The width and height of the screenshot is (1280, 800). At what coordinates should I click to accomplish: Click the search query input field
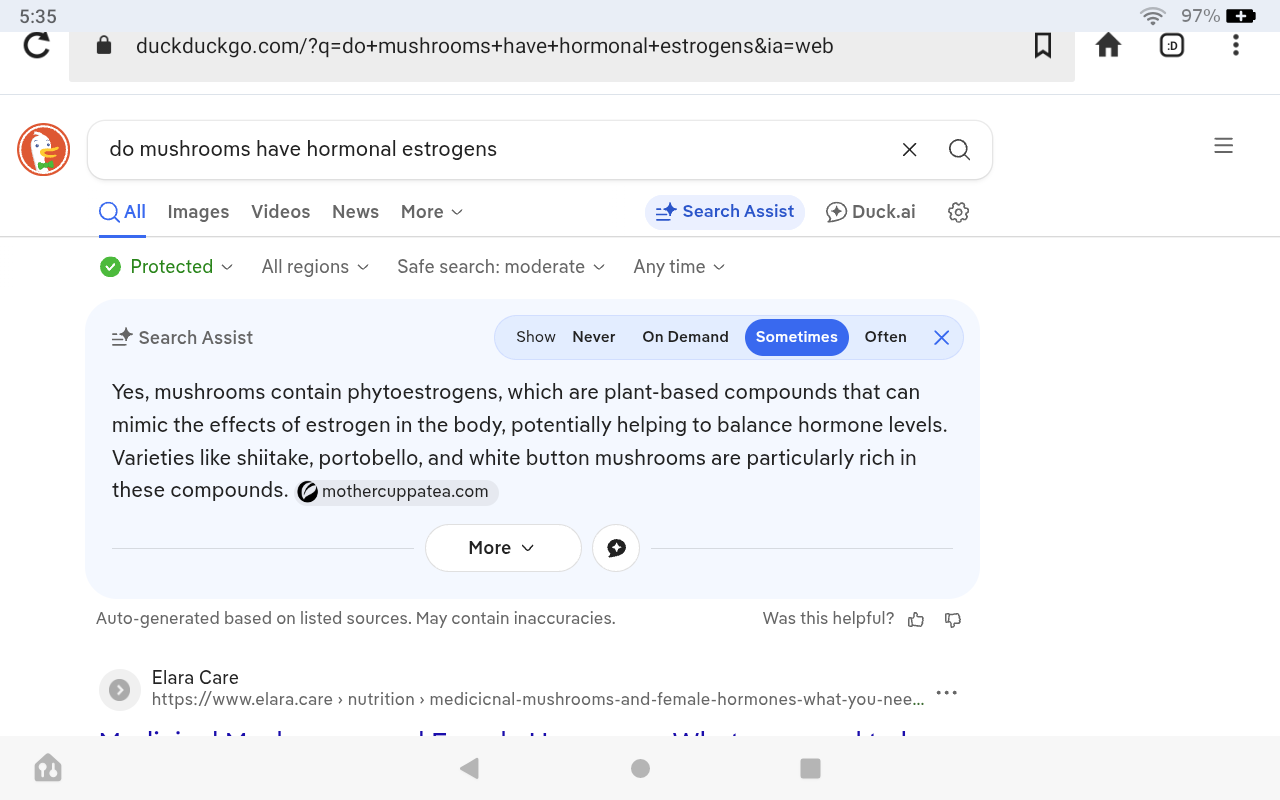(490, 150)
